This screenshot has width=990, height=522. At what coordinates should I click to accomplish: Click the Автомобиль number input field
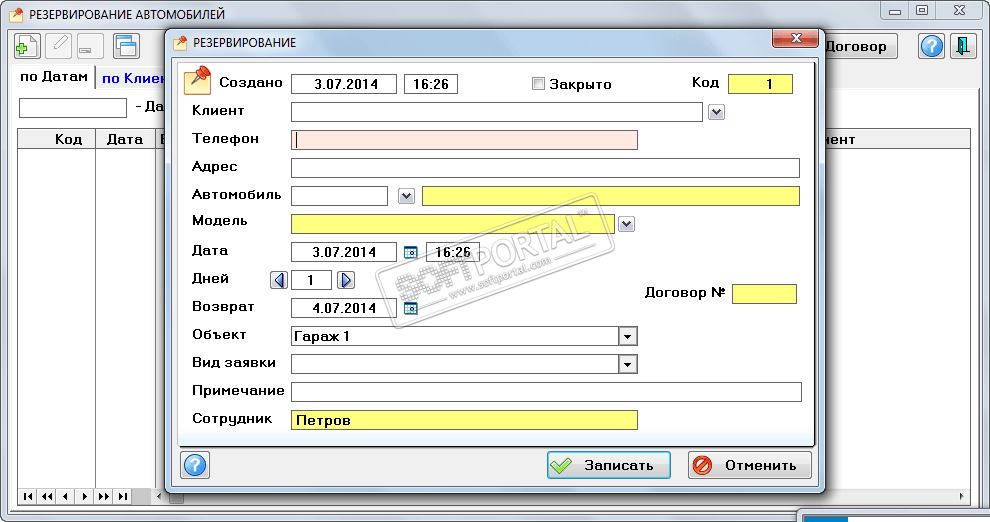pos(339,196)
